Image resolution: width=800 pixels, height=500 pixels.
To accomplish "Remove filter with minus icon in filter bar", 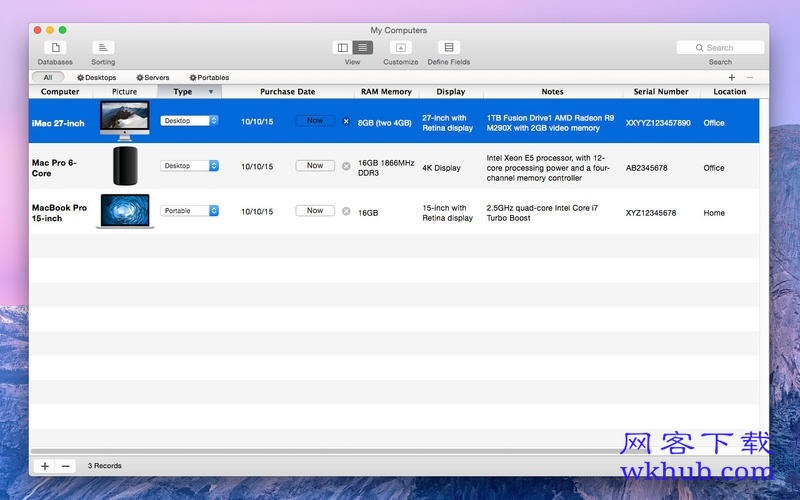I will tap(749, 78).
